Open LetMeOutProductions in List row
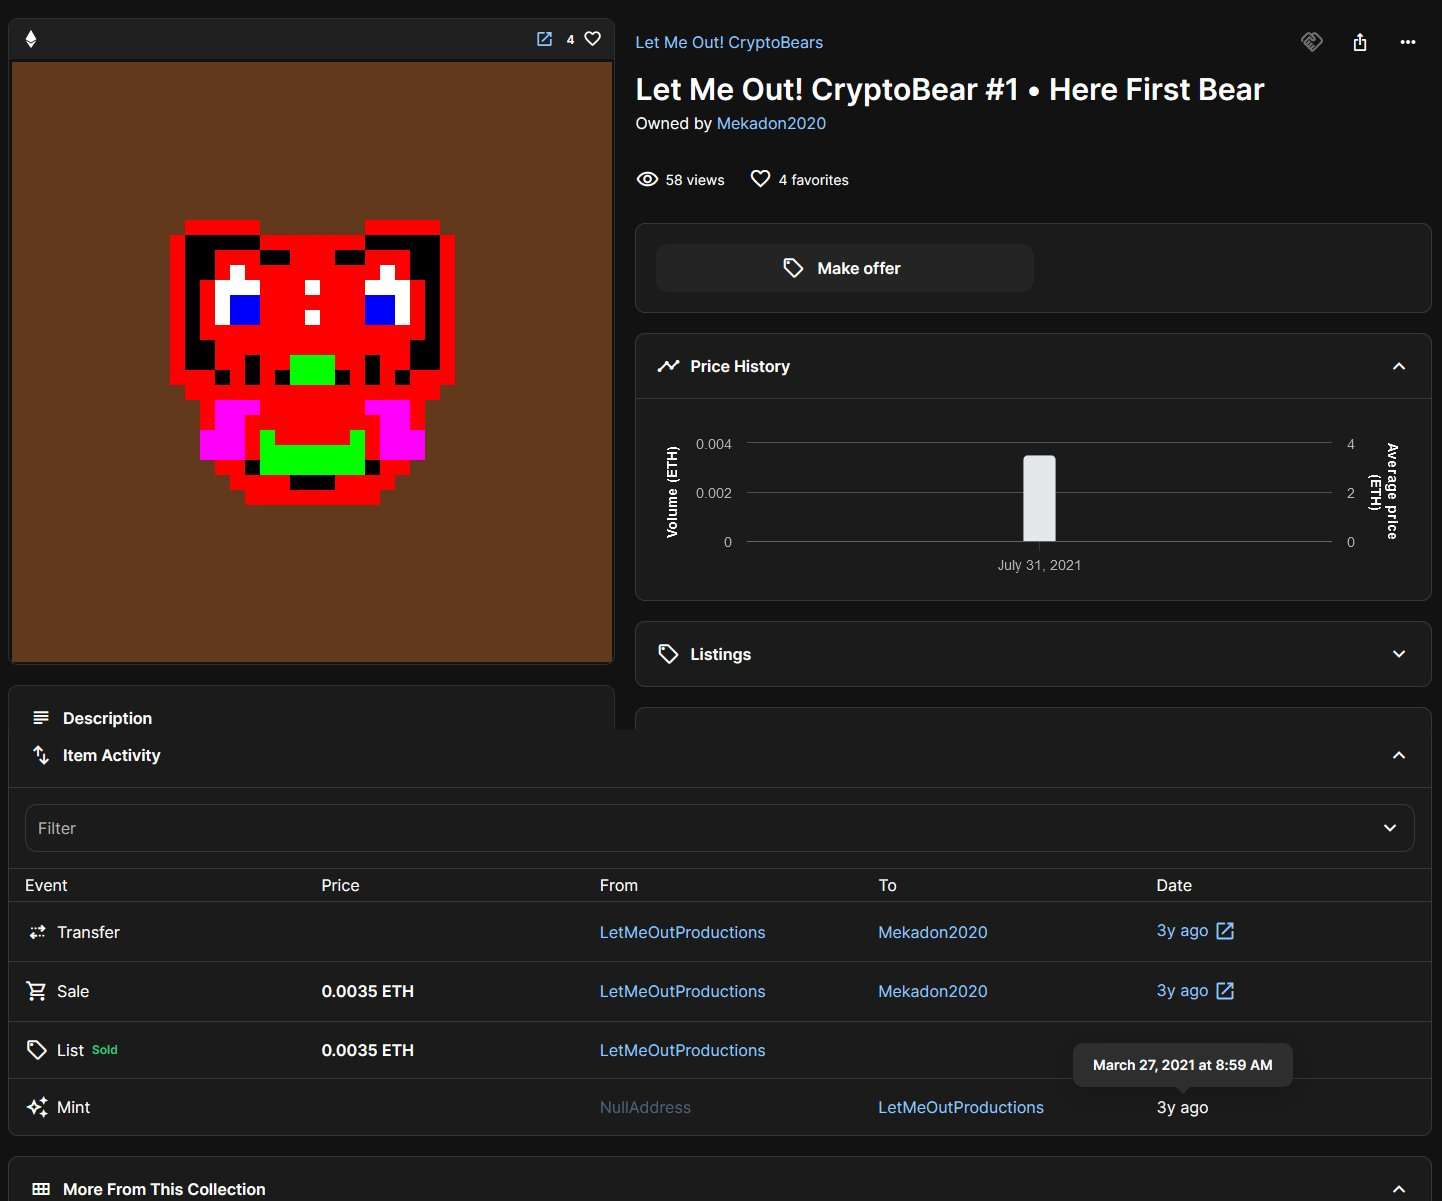This screenshot has width=1442, height=1201. pos(682,1050)
